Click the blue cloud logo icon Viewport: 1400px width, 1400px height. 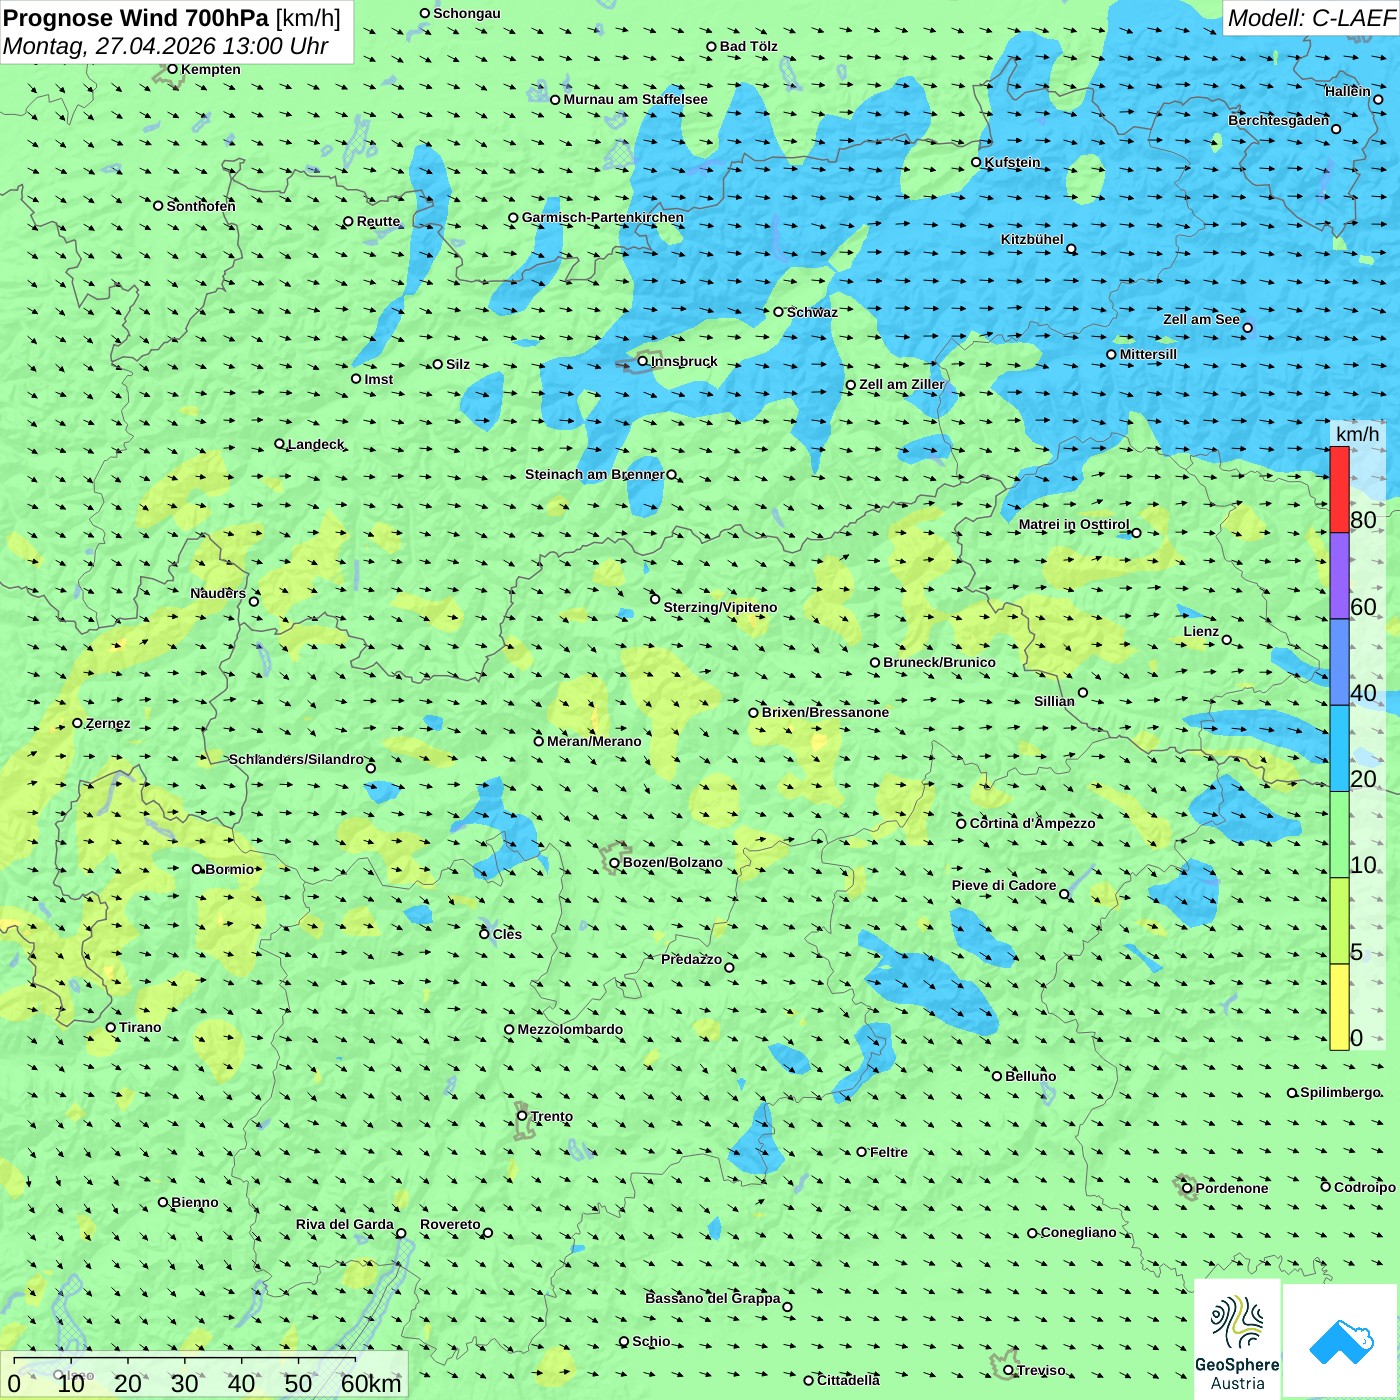coord(1341,1341)
